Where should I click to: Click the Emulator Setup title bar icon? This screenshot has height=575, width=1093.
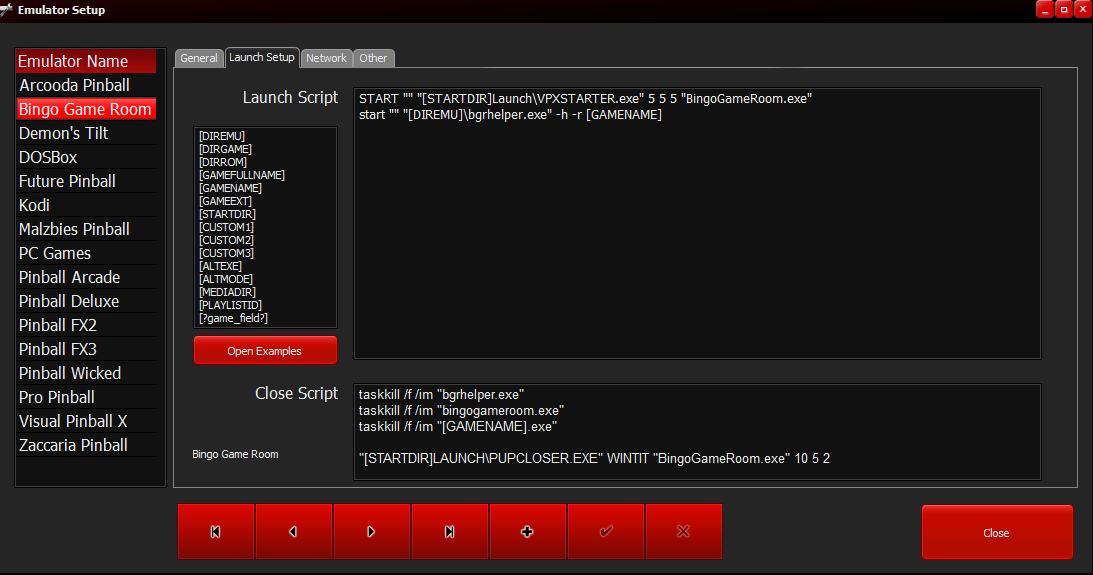point(8,10)
